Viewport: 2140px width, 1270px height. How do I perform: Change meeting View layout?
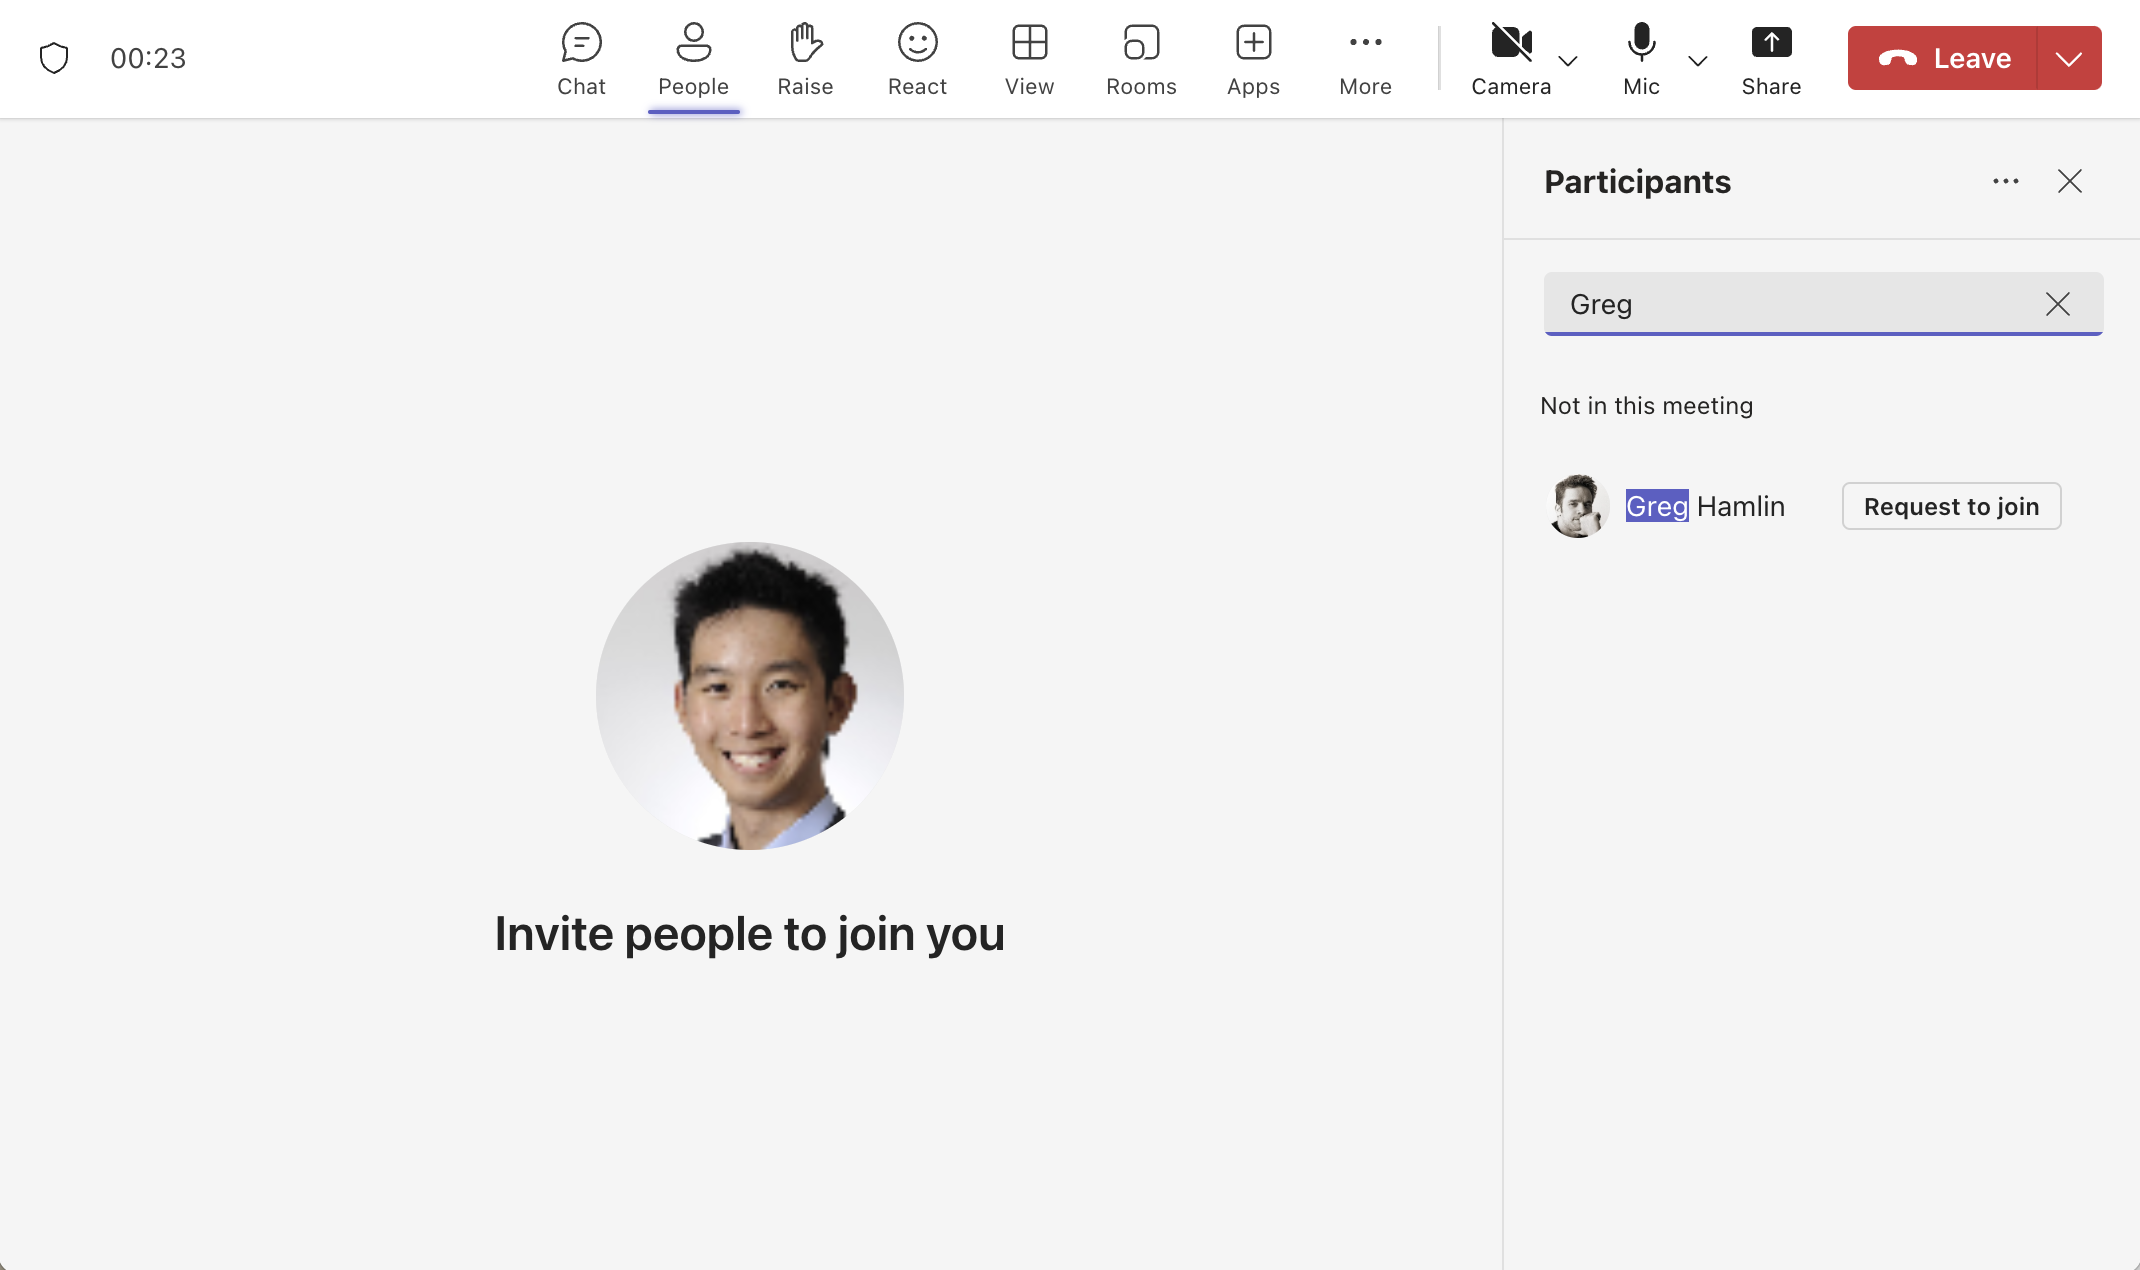(x=1029, y=59)
